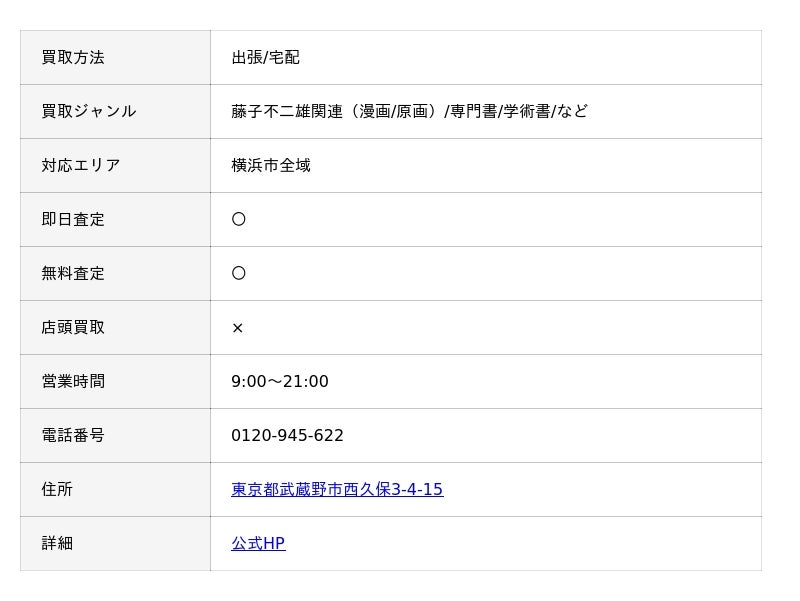
Task: Click the 横浜市全域 area text
Action: point(271,165)
